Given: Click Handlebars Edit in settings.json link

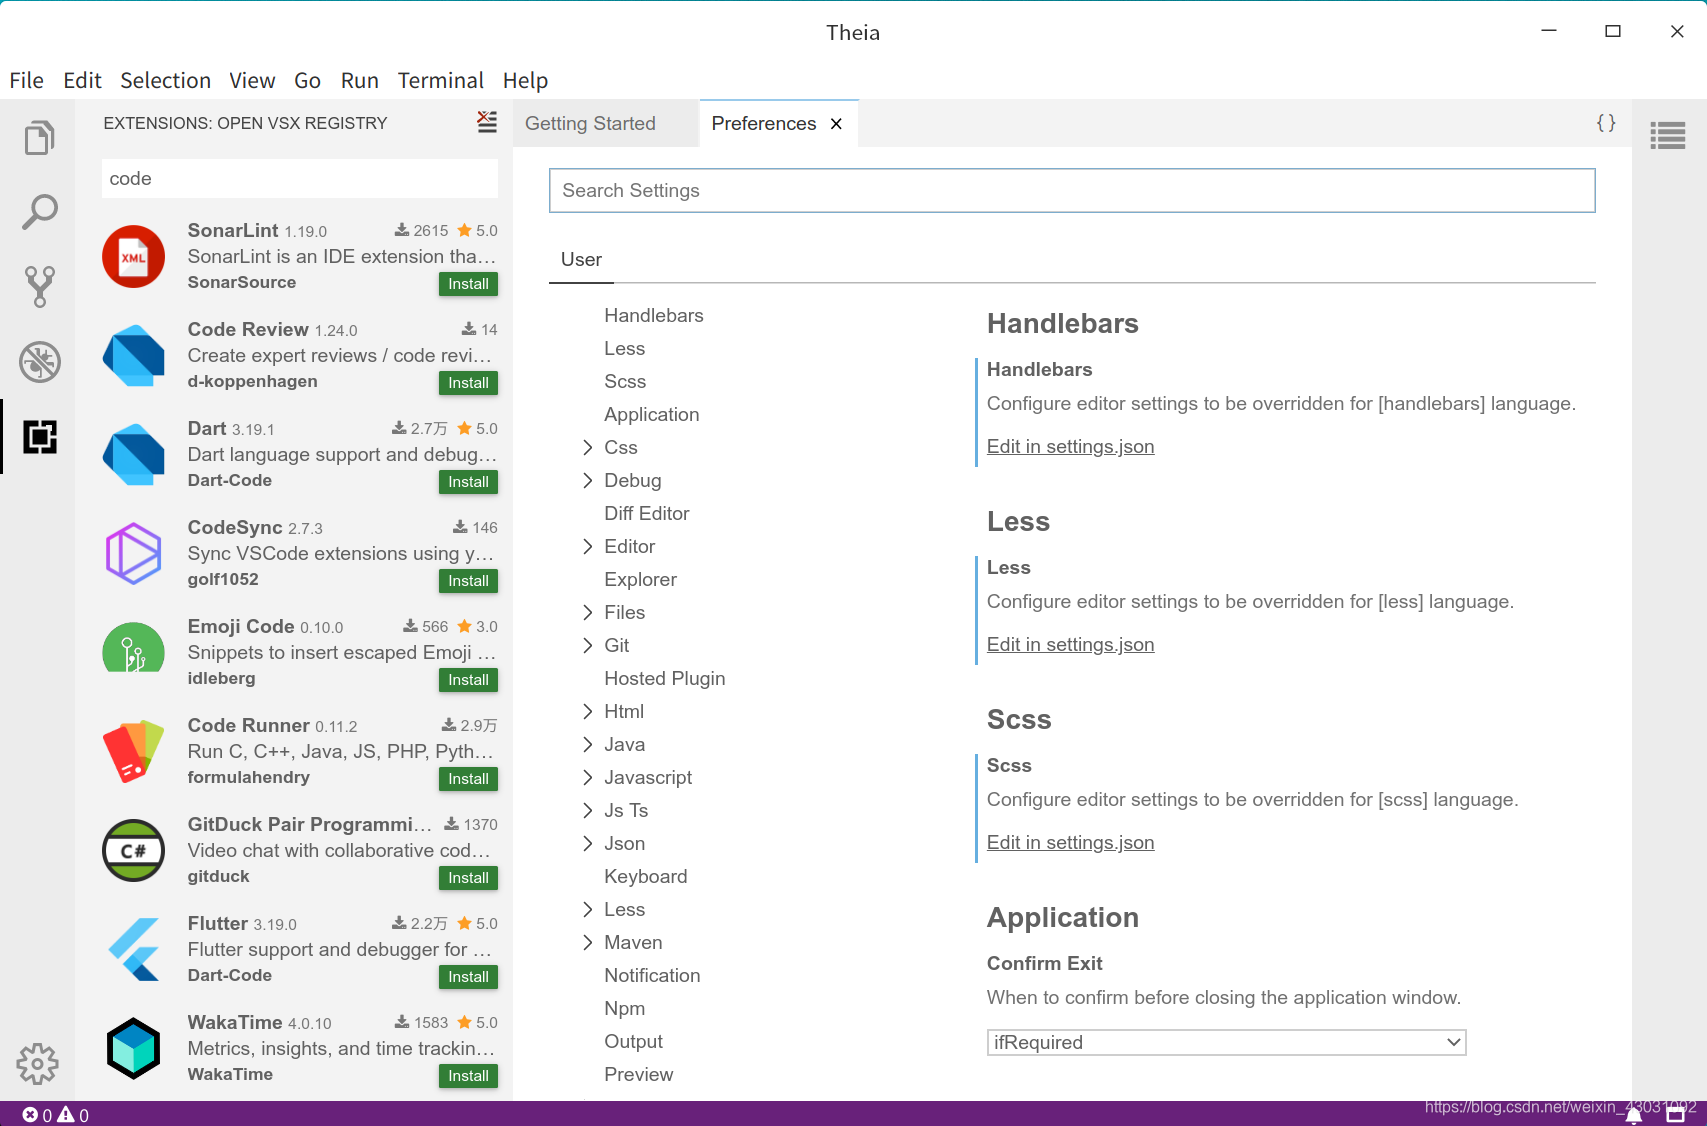Looking at the screenshot, I should pos(1070,447).
